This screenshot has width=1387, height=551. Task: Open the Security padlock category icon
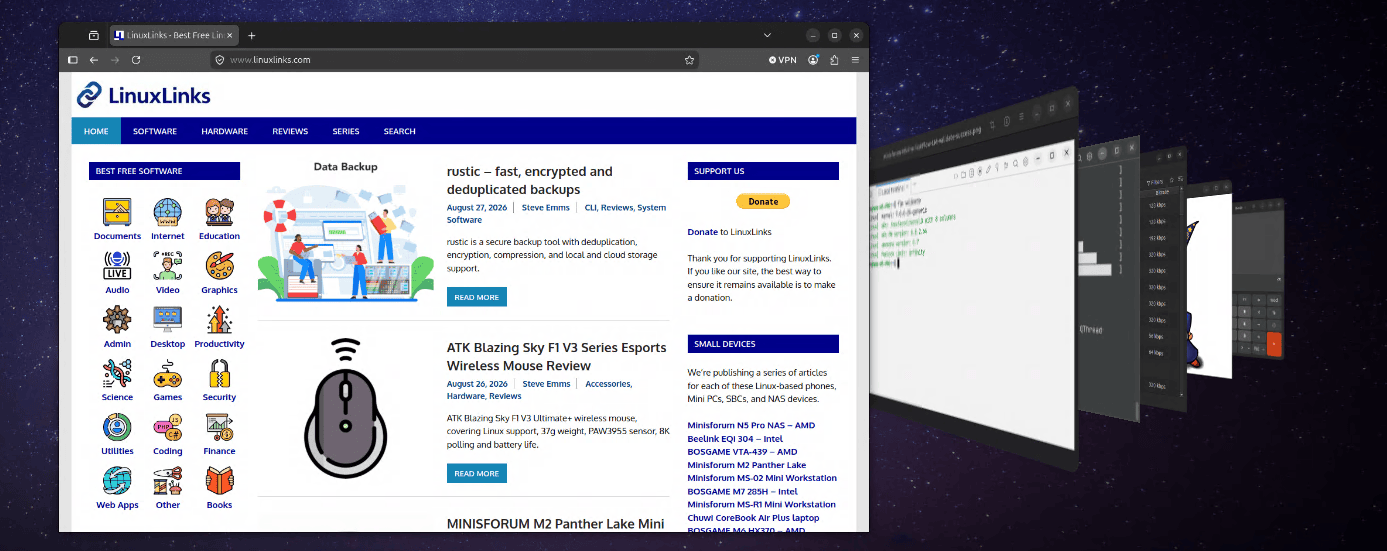click(x=219, y=374)
